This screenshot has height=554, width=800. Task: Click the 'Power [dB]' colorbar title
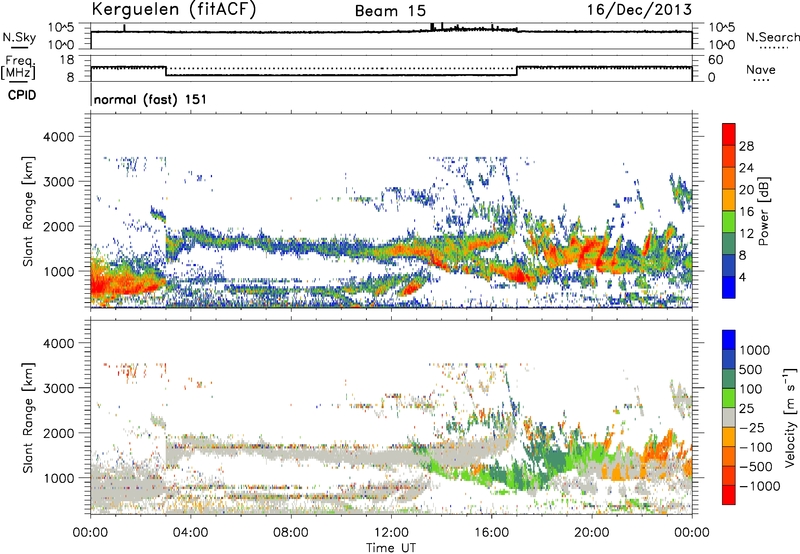[x=763, y=211]
